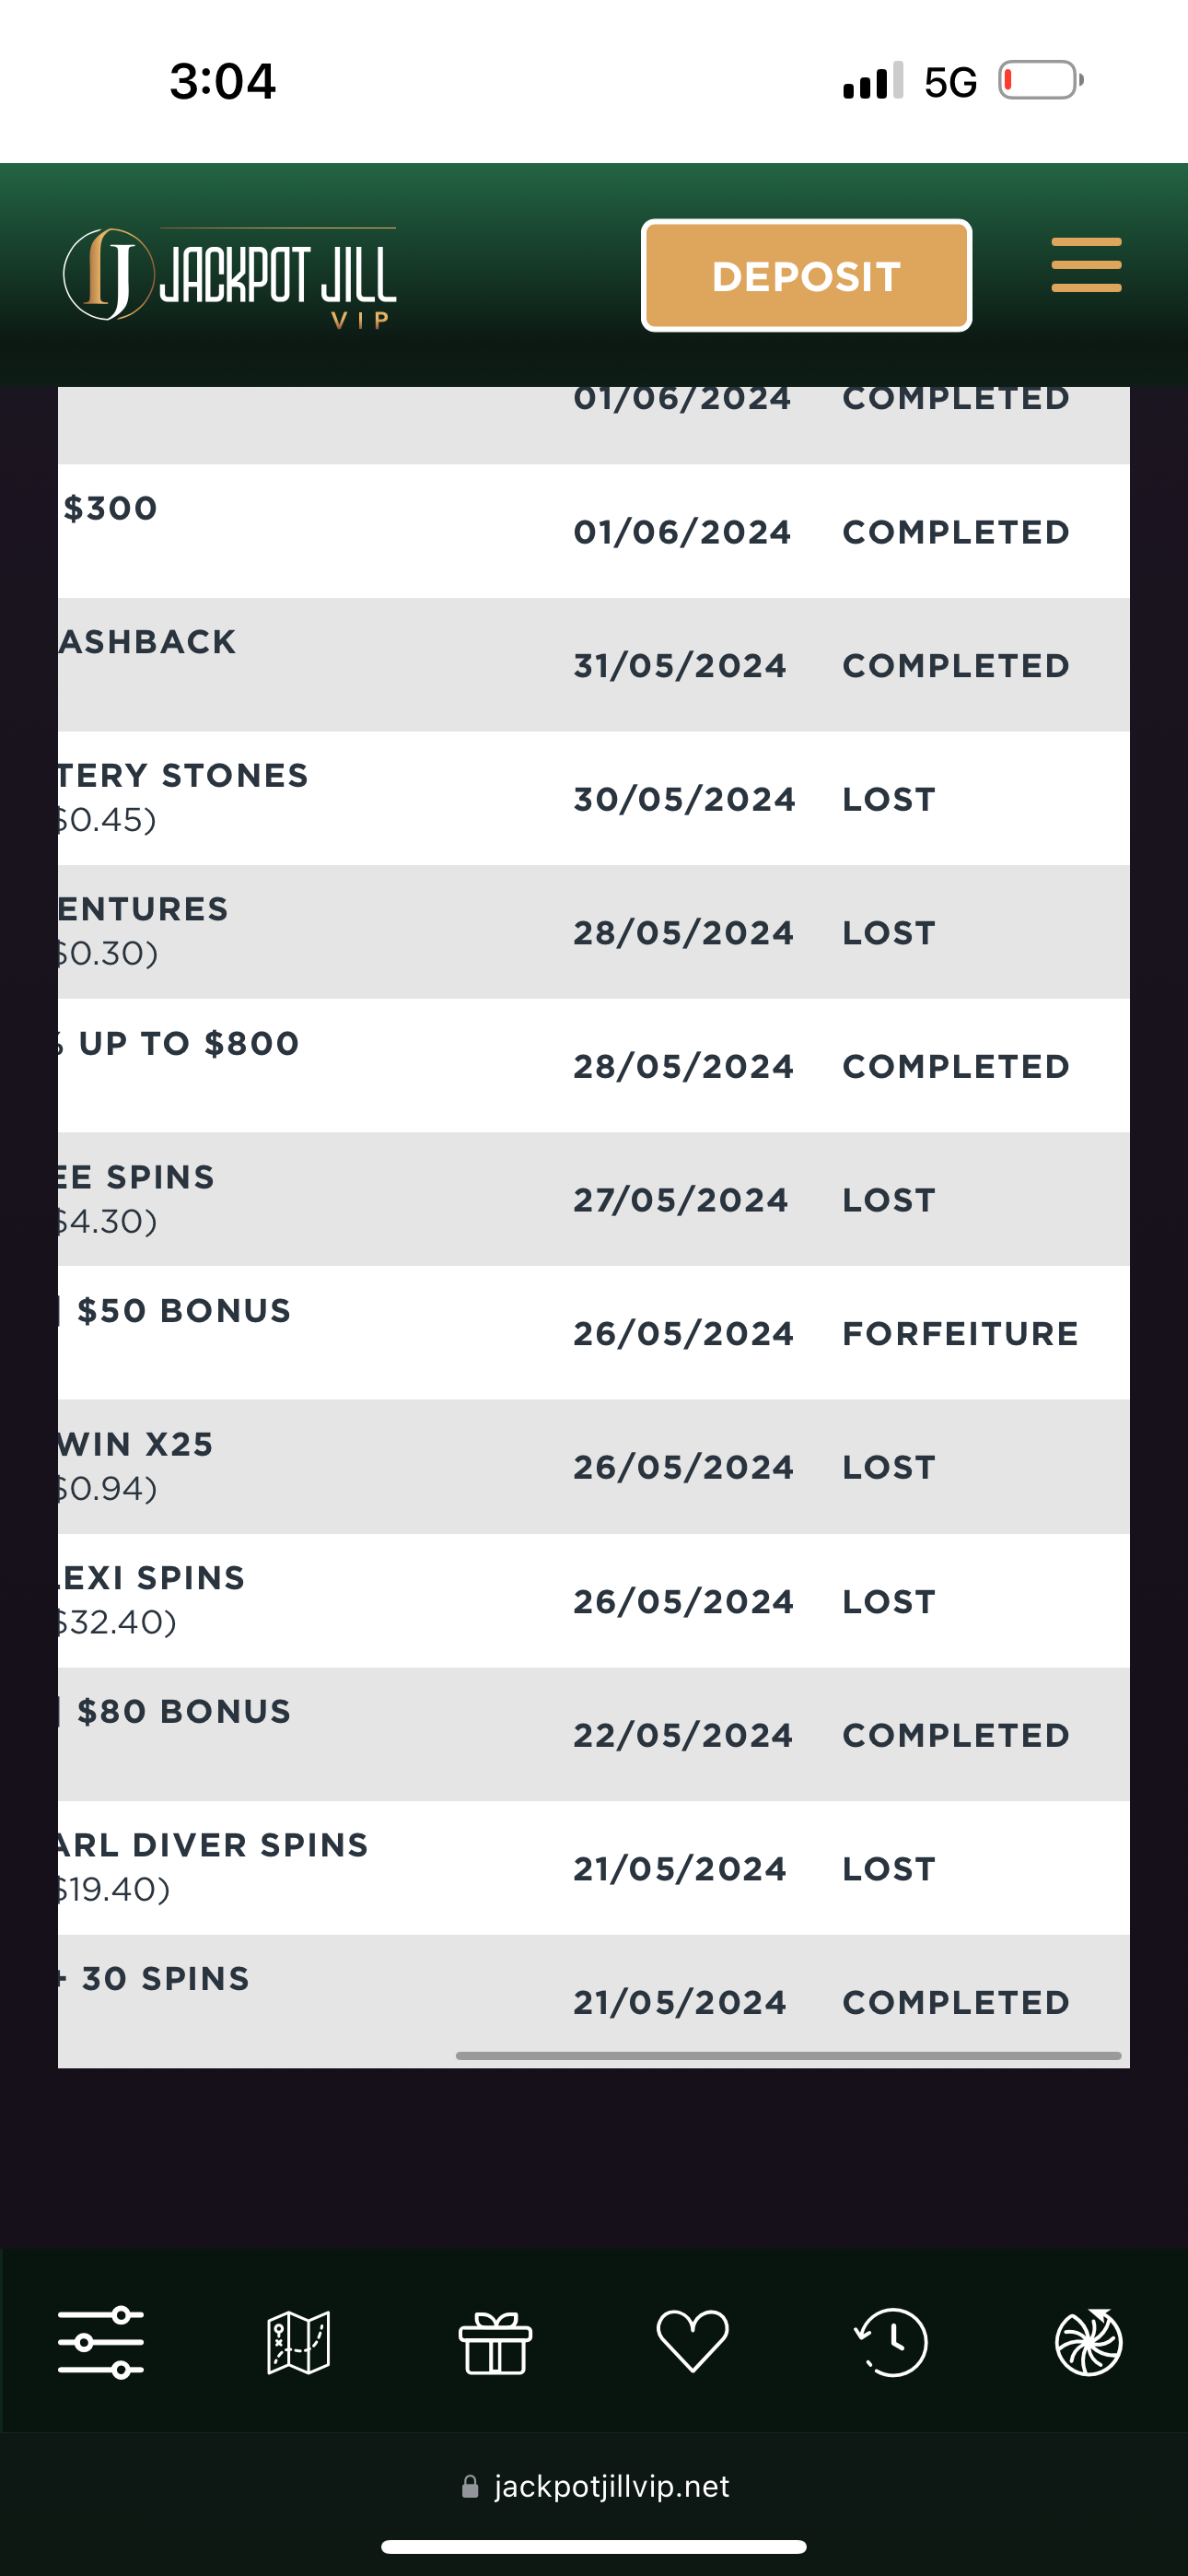Open the heart favourites icon

pyautogui.click(x=692, y=2342)
